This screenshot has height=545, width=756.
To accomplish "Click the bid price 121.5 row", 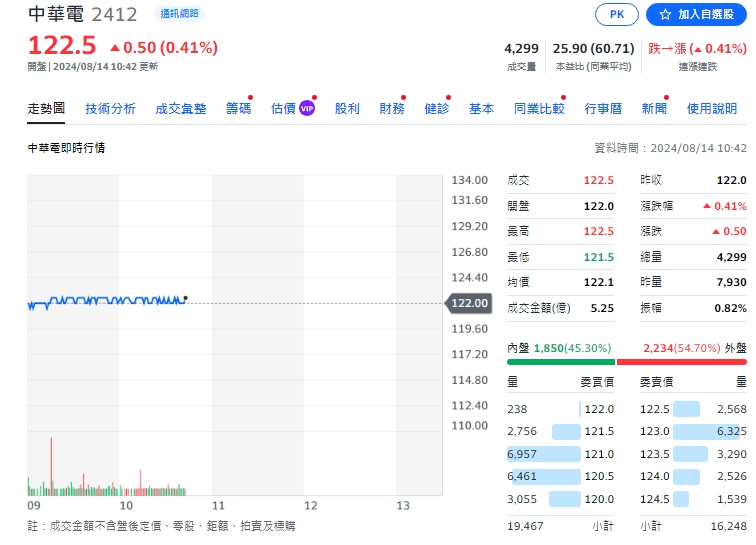I will 560,431.
